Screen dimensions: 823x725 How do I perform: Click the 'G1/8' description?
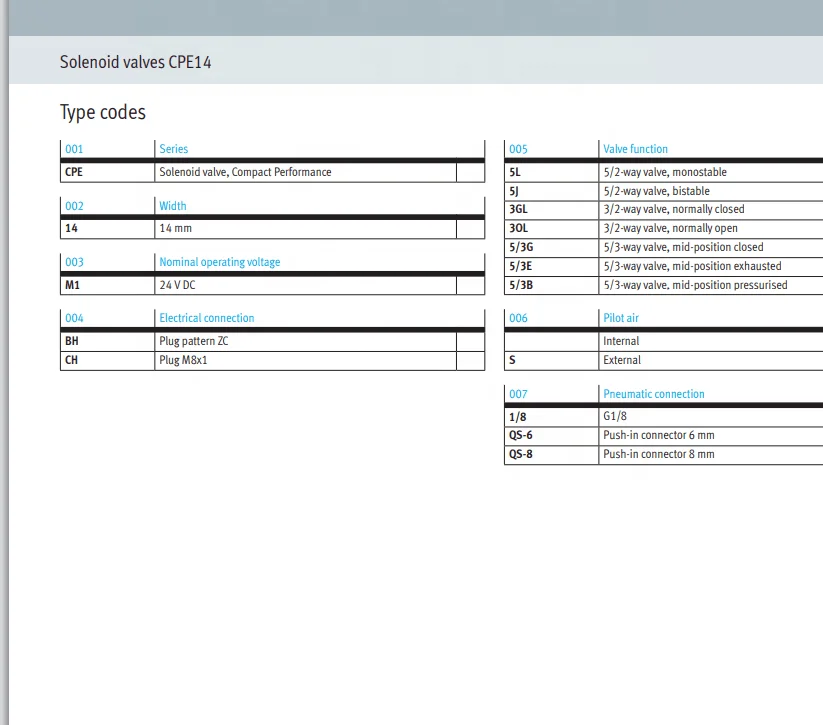615,416
